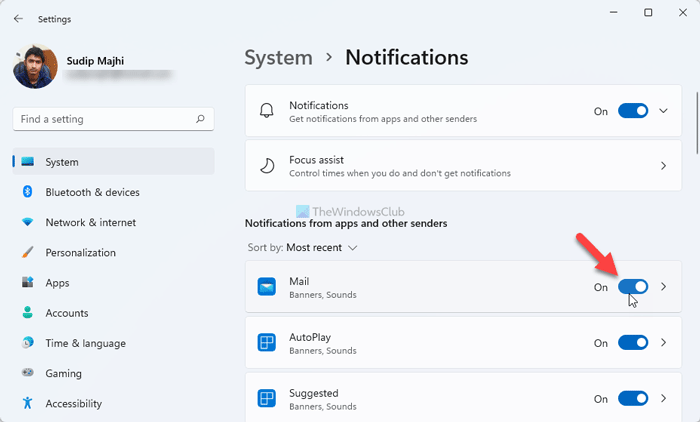Image resolution: width=700 pixels, height=422 pixels.
Task: Switch off the AutoPlay notifications toggle
Action: click(x=633, y=343)
